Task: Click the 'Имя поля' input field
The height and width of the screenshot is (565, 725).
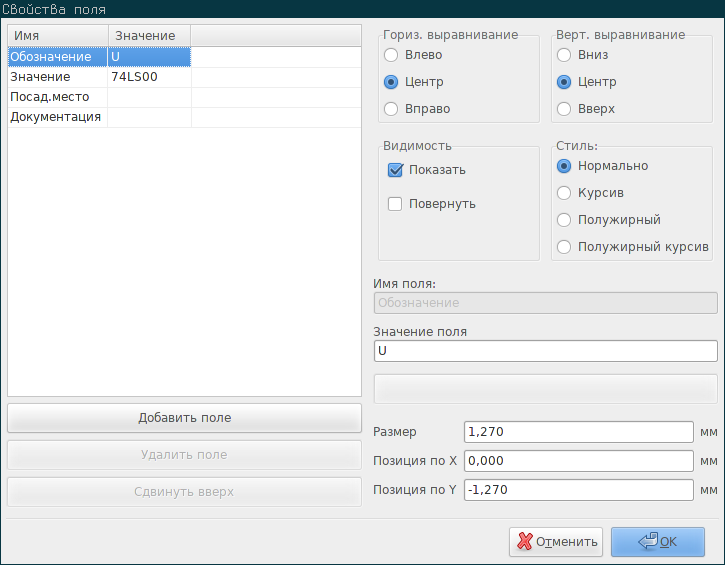Action: pos(546,303)
